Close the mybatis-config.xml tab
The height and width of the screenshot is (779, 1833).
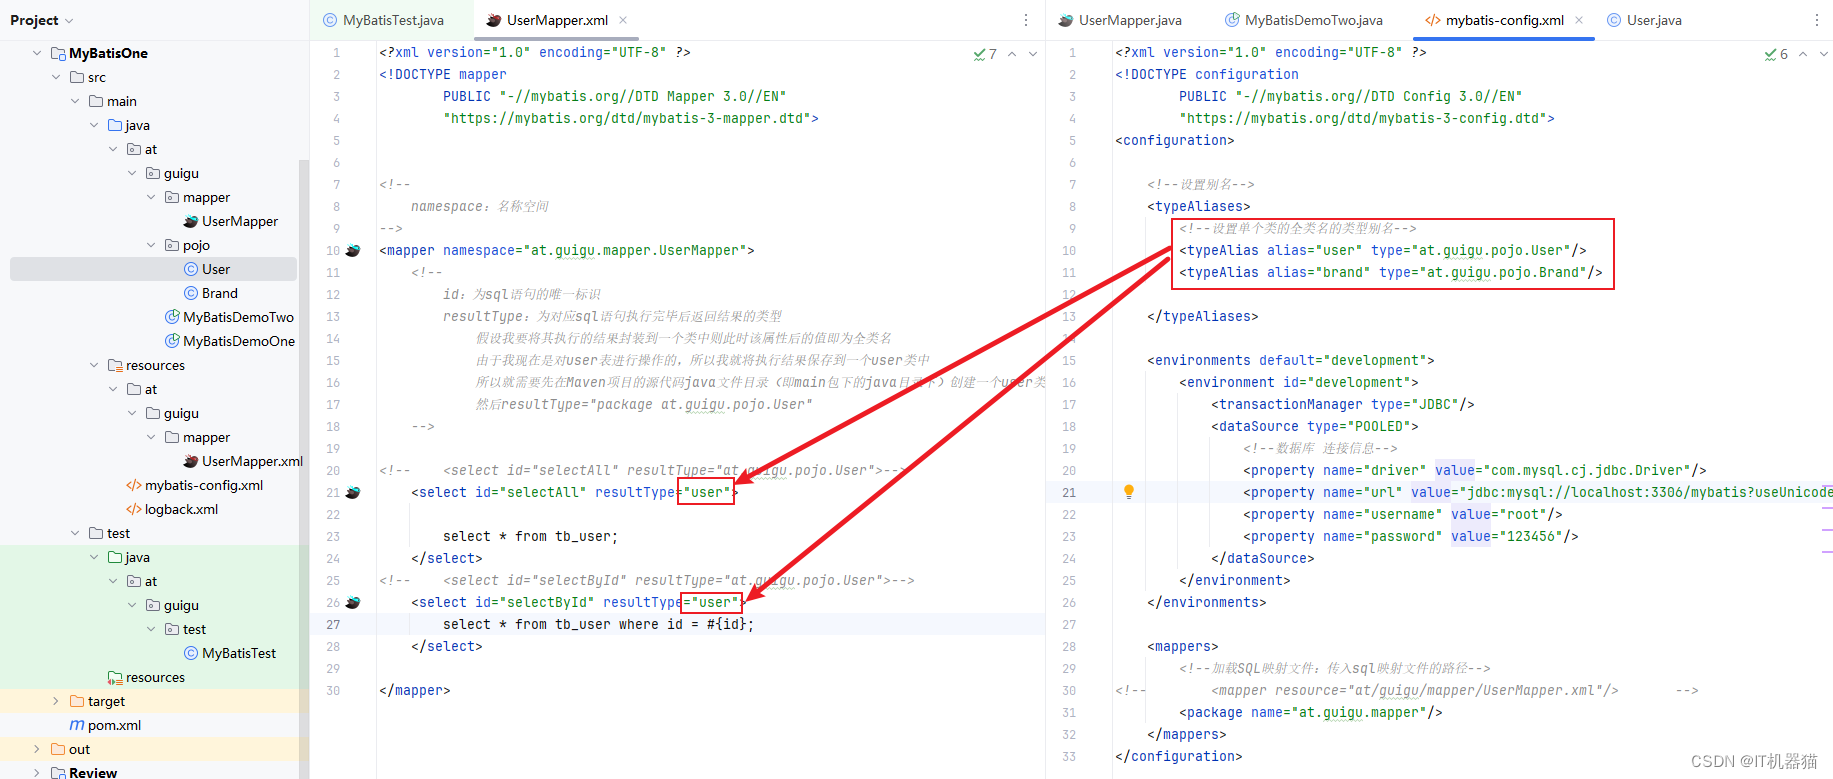(x=1579, y=20)
